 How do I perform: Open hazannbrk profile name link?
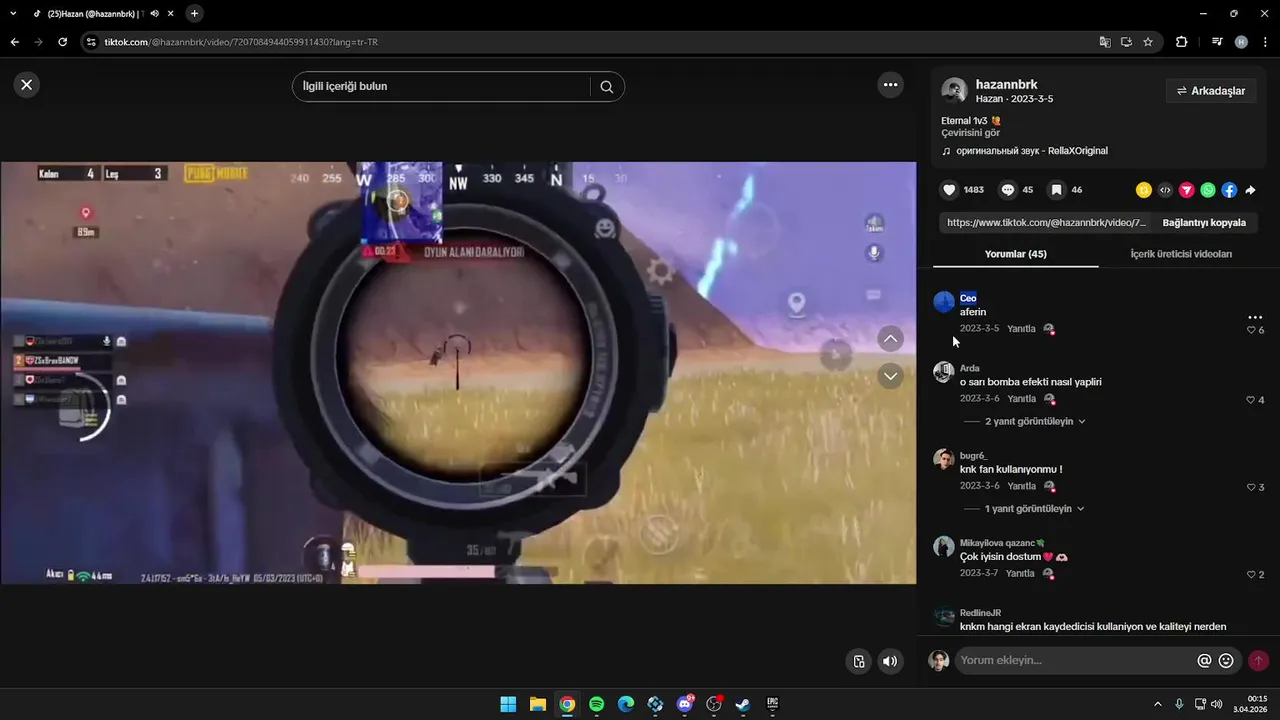(x=1006, y=85)
